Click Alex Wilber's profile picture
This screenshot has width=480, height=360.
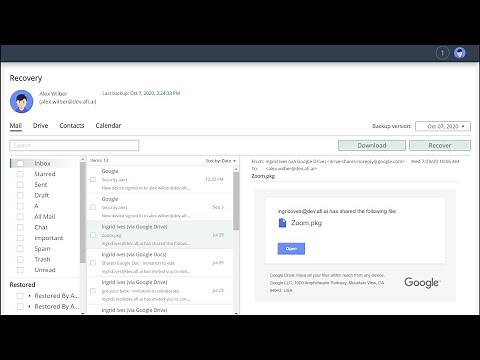pyautogui.click(x=21, y=102)
